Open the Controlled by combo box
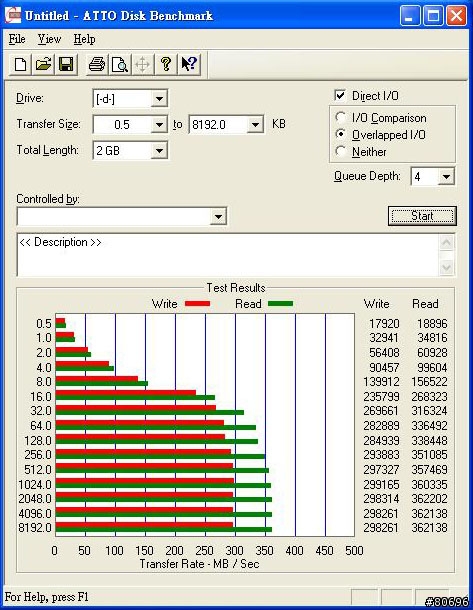 coord(122,216)
